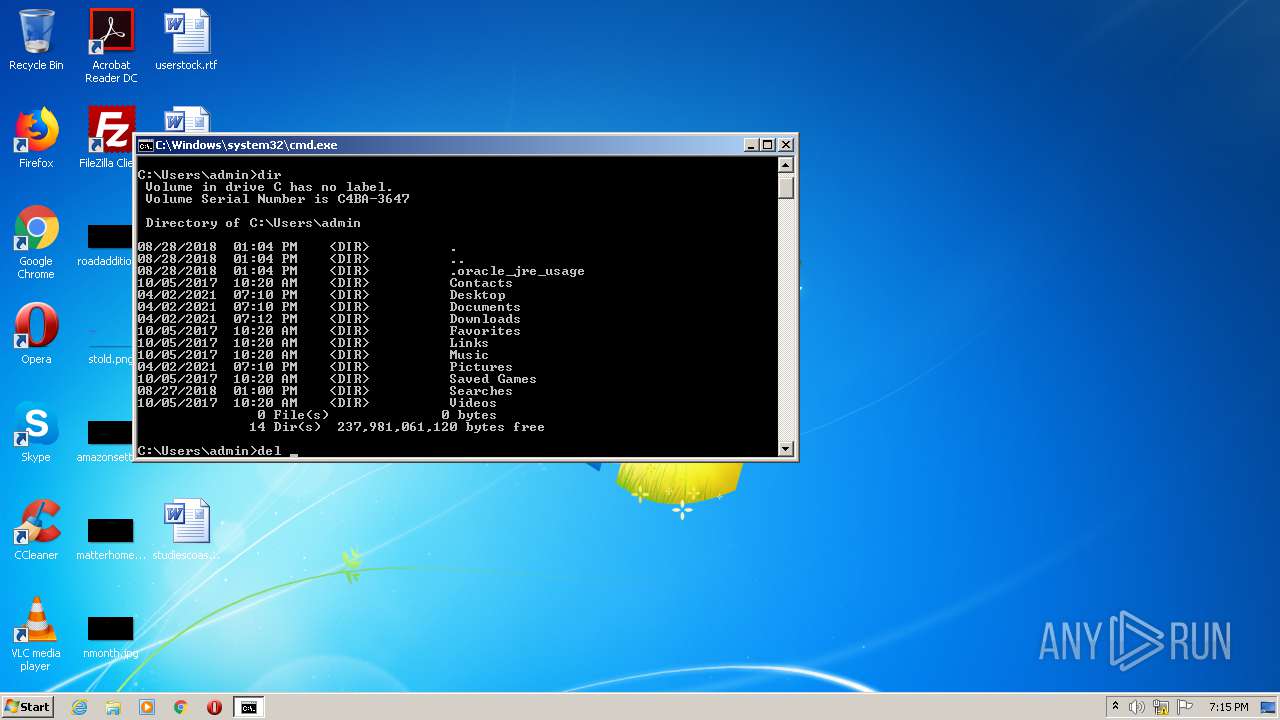
Task: Launch VLC media player shortcut
Action: click(36, 634)
